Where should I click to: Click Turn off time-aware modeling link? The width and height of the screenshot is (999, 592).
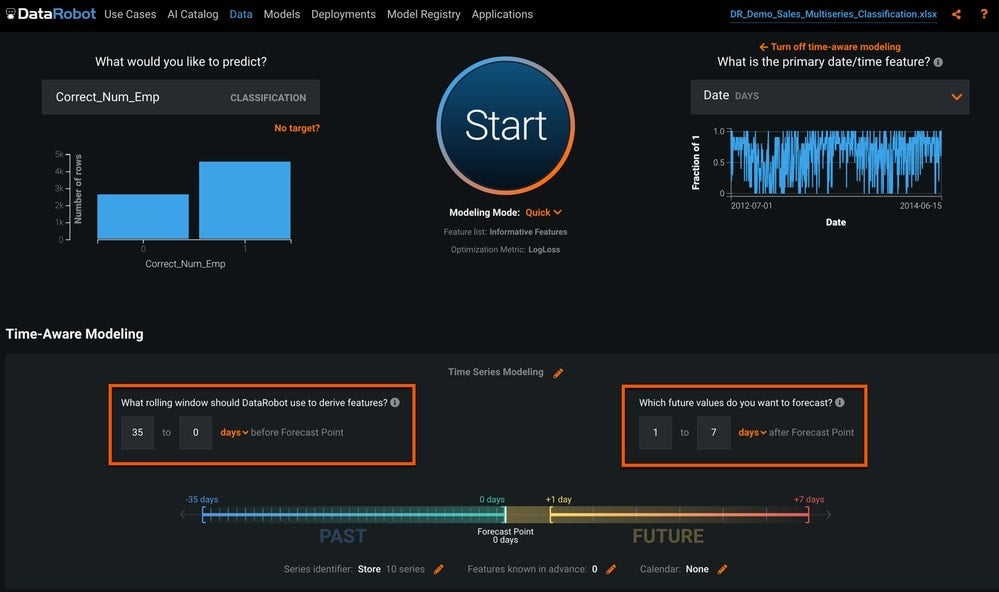click(830, 47)
